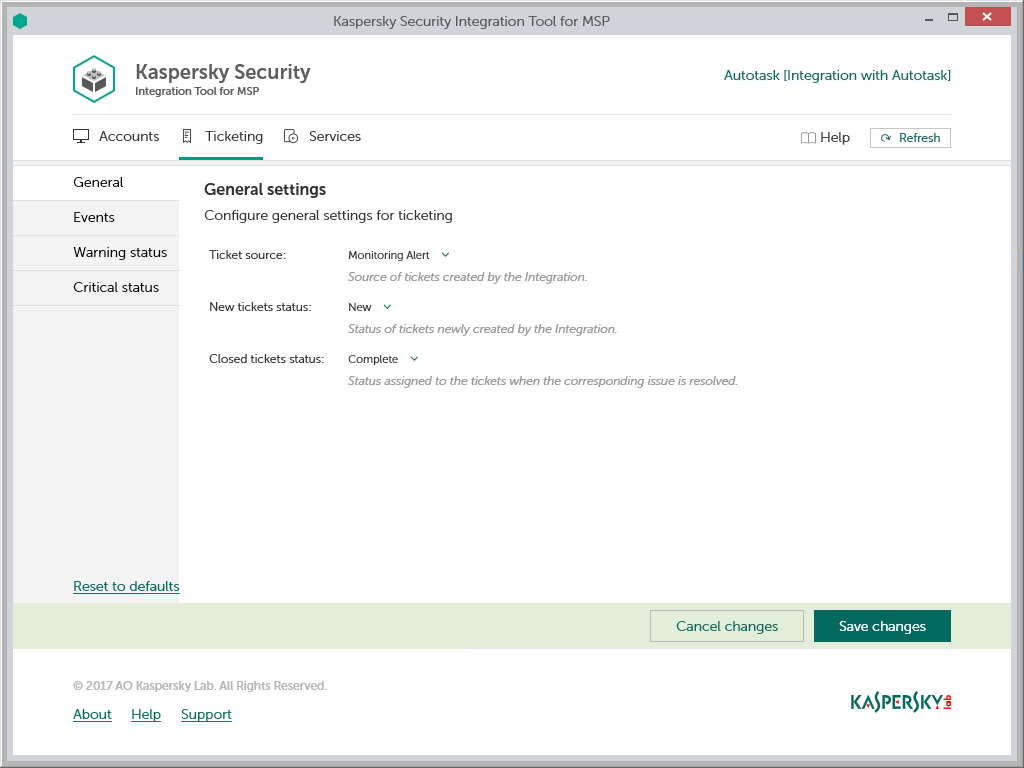Click the Kaspersky hexagon logo icon
Image resolution: width=1024 pixels, height=768 pixels.
coord(94,79)
